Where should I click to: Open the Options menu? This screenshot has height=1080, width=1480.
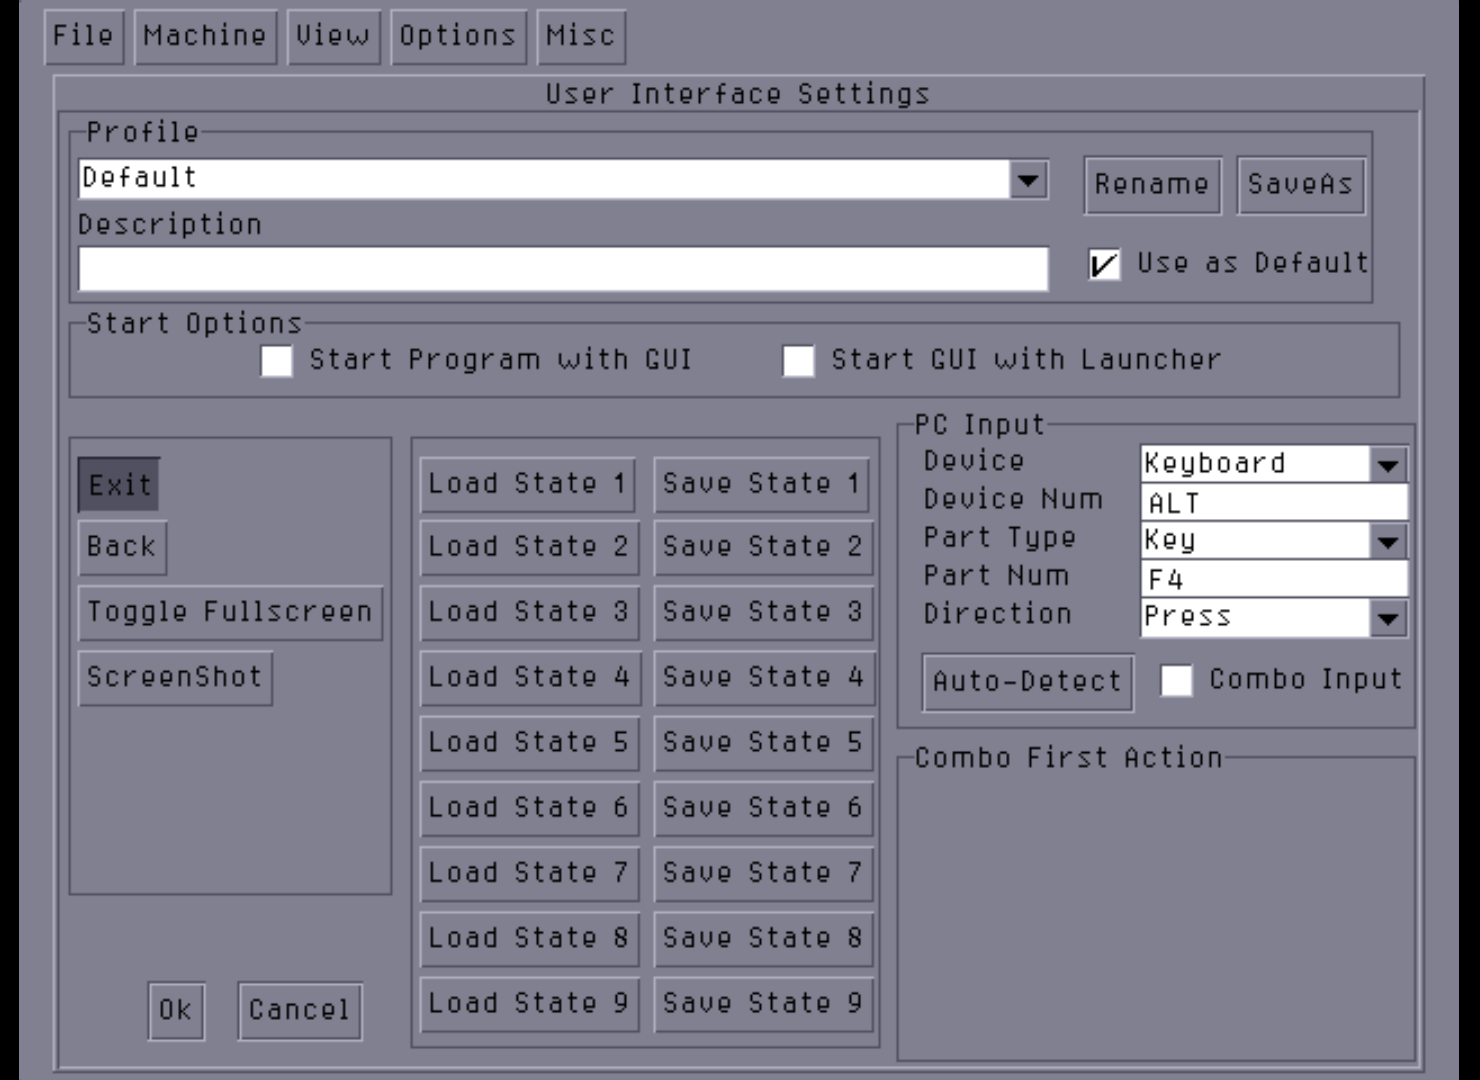(458, 37)
